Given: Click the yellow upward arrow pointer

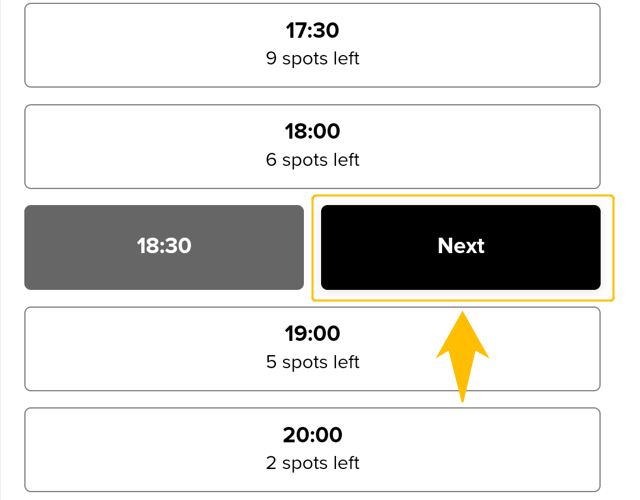Looking at the screenshot, I should (x=462, y=357).
